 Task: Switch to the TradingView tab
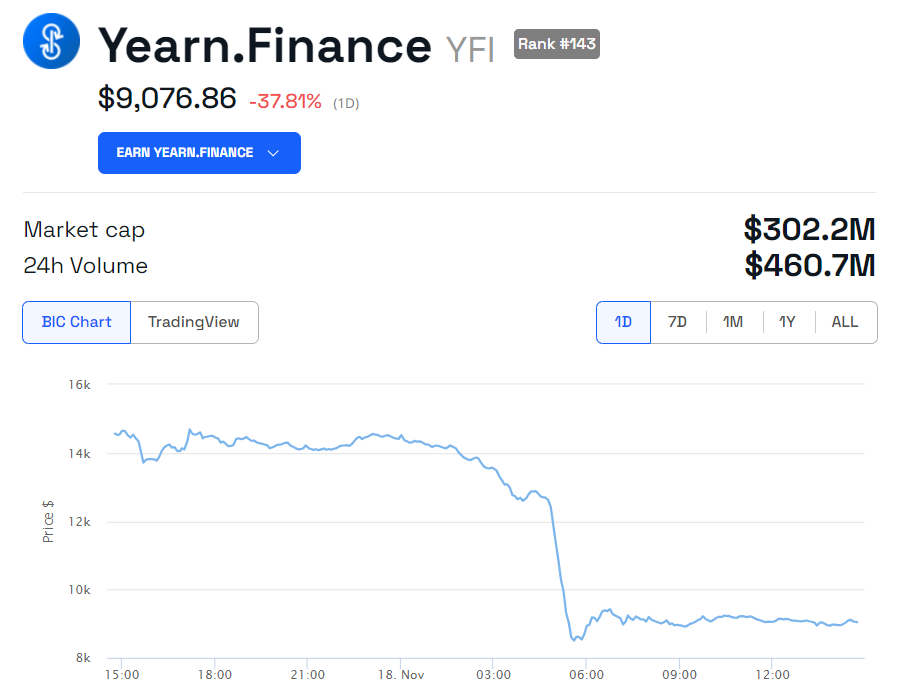194,322
